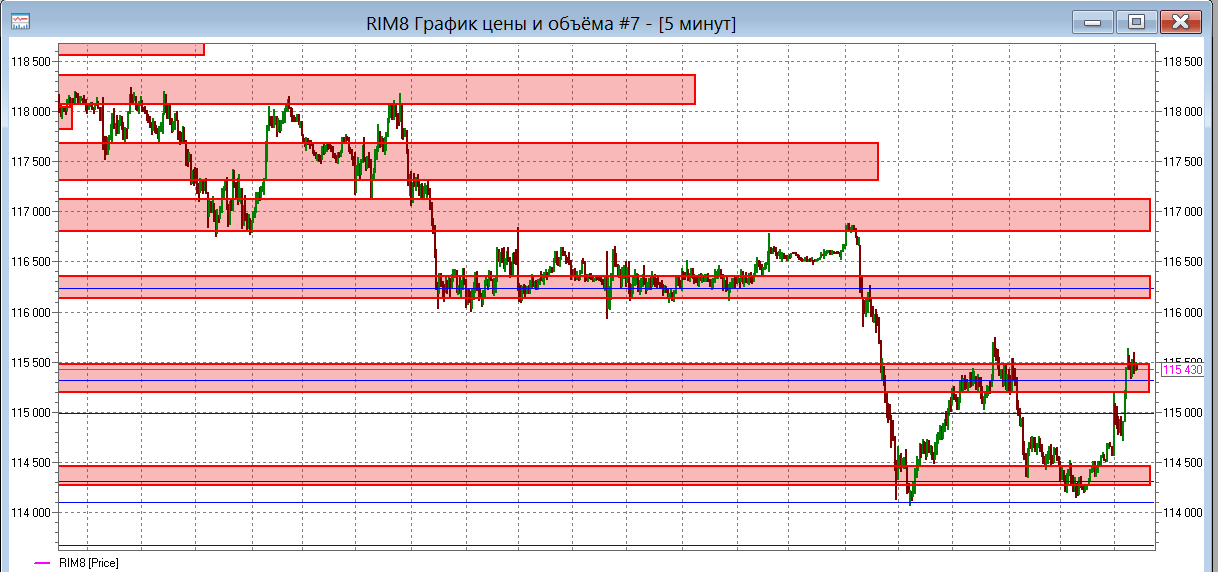The image size is (1218, 572).
Task: Select the red zone just below 114 500
Action: [x=604, y=475]
